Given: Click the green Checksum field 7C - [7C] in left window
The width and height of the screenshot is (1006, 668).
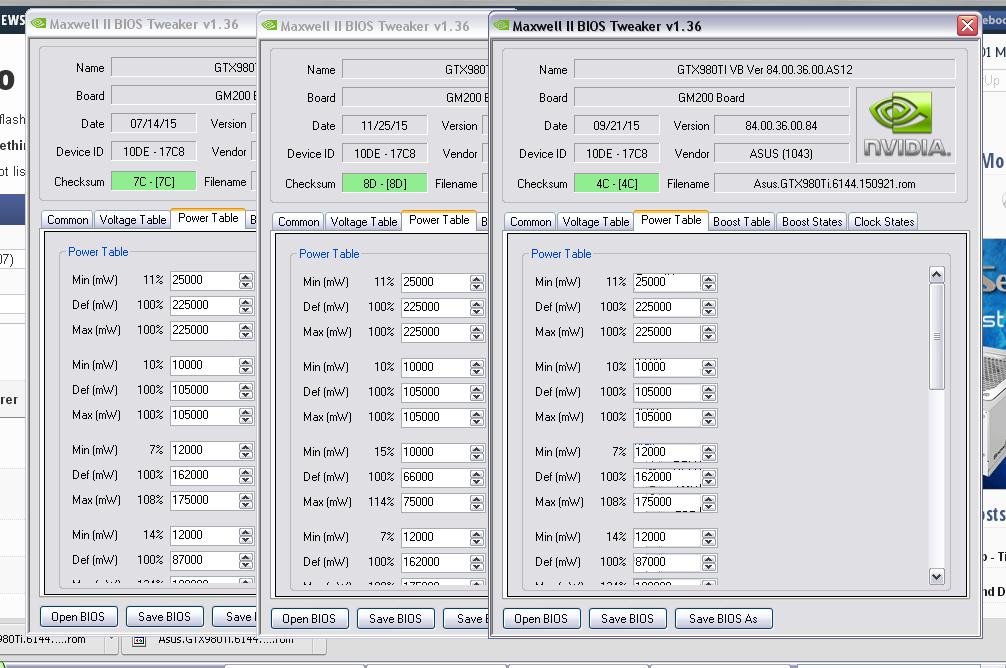Looking at the screenshot, I should click(153, 182).
